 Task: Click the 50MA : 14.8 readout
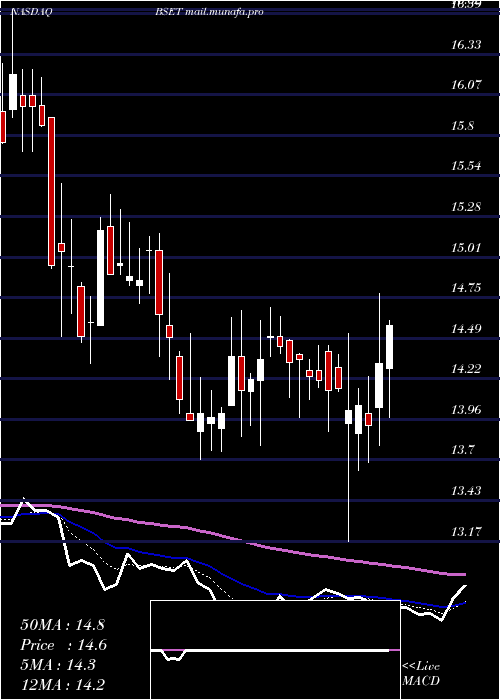62,625
